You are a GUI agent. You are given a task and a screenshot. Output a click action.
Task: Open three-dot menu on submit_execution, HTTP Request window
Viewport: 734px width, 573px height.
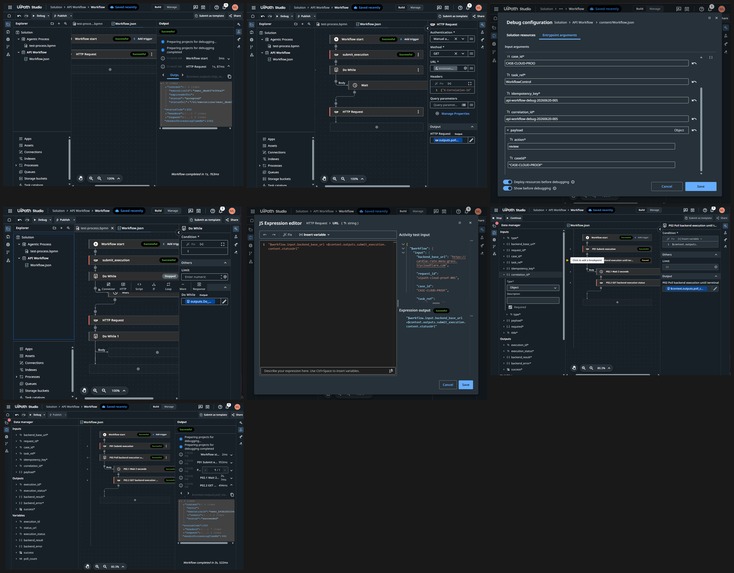coord(418,54)
